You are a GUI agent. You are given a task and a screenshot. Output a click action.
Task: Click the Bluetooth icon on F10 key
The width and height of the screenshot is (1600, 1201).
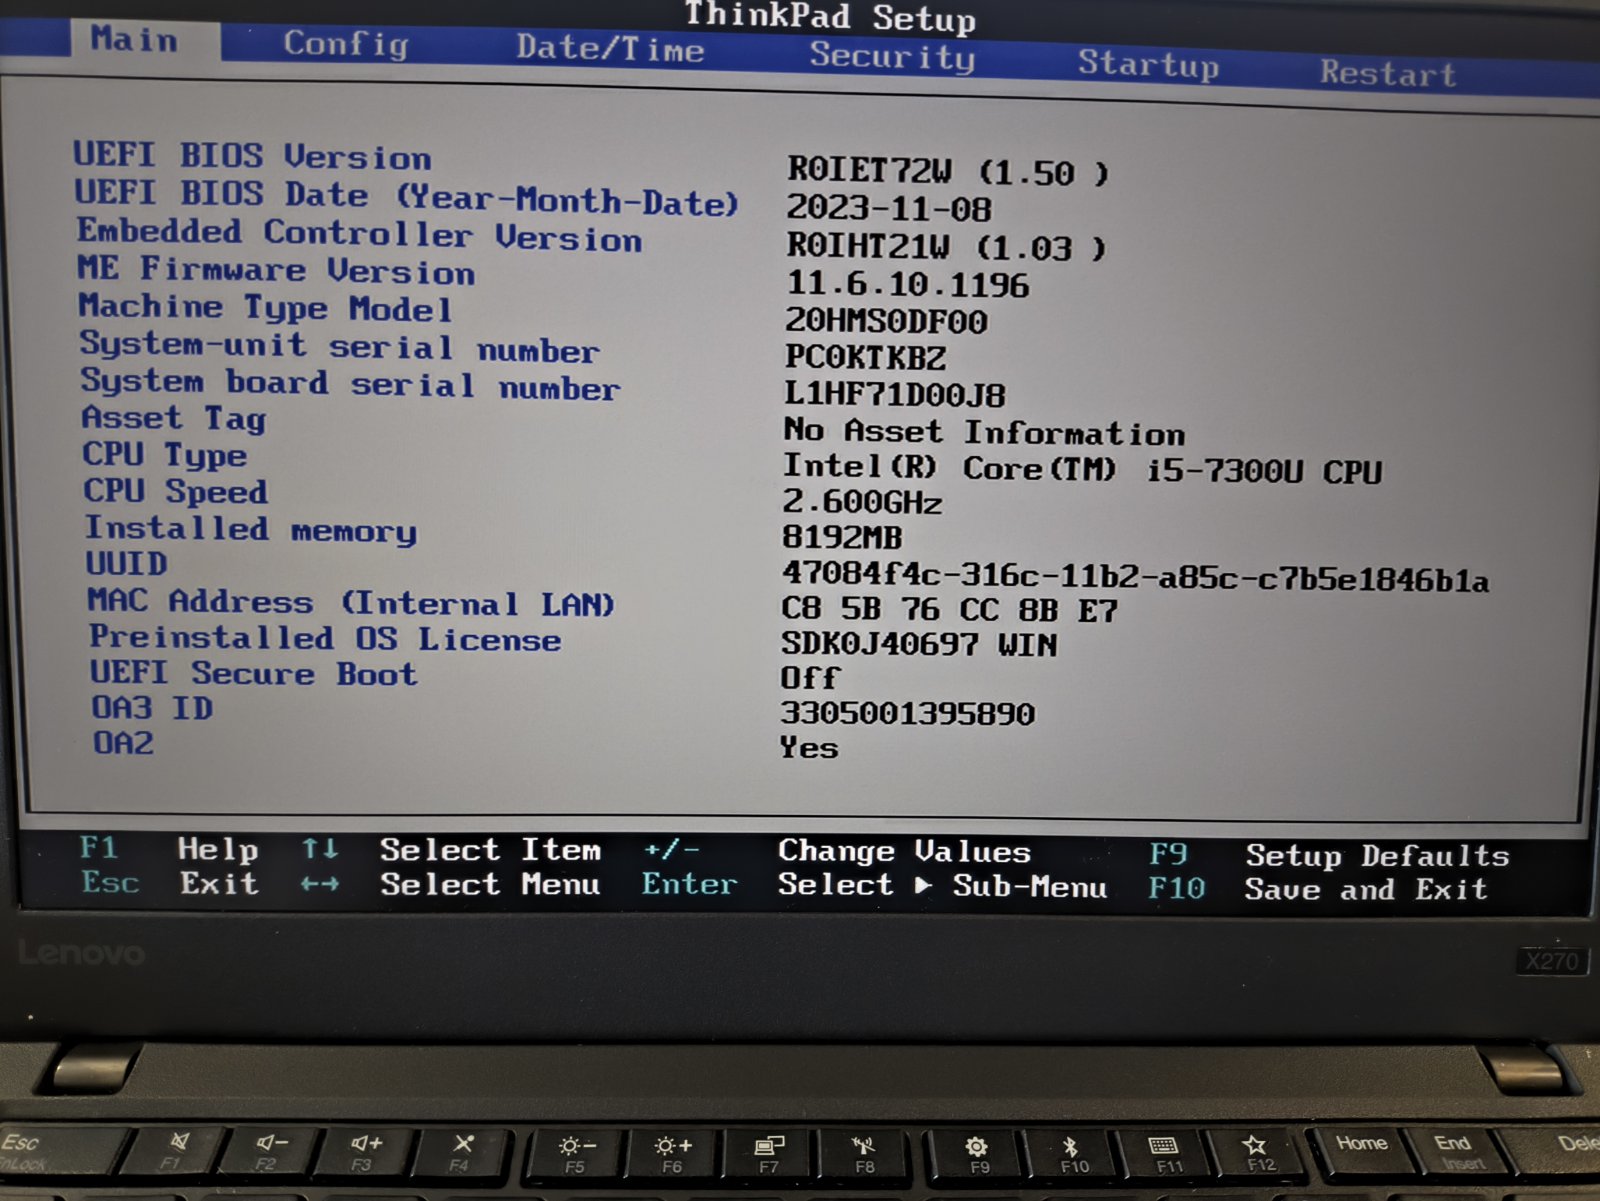point(1069,1147)
